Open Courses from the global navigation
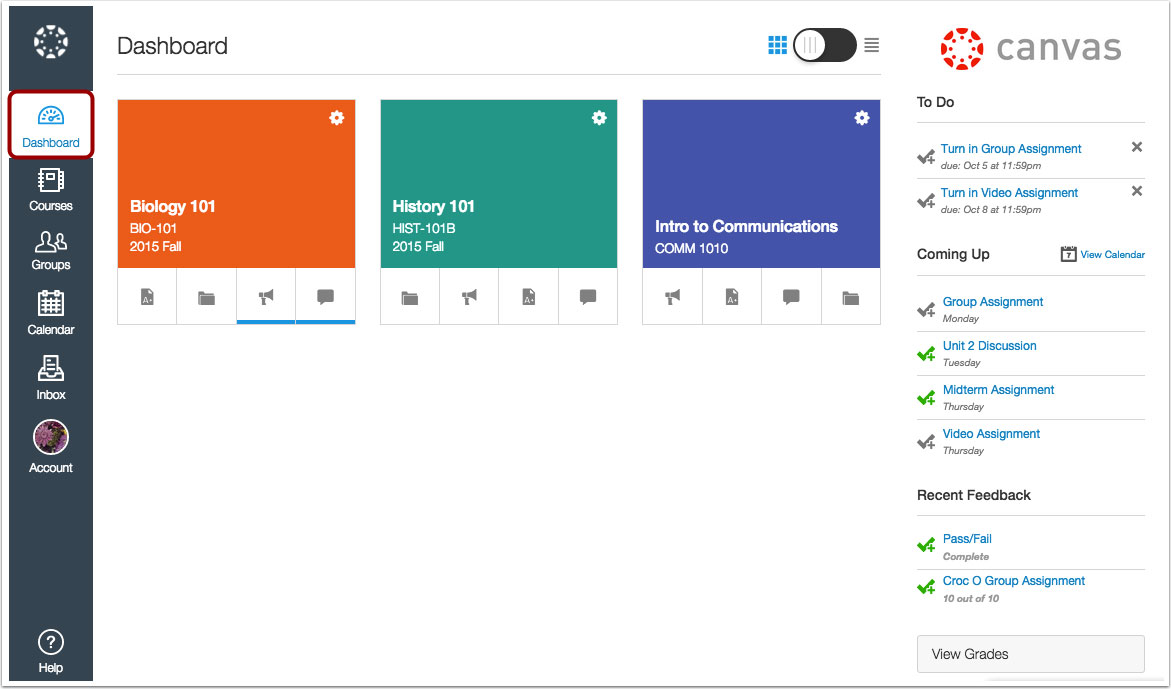Image resolution: width=1171 pixels, height=689 pixels. (x=50, y=190)
